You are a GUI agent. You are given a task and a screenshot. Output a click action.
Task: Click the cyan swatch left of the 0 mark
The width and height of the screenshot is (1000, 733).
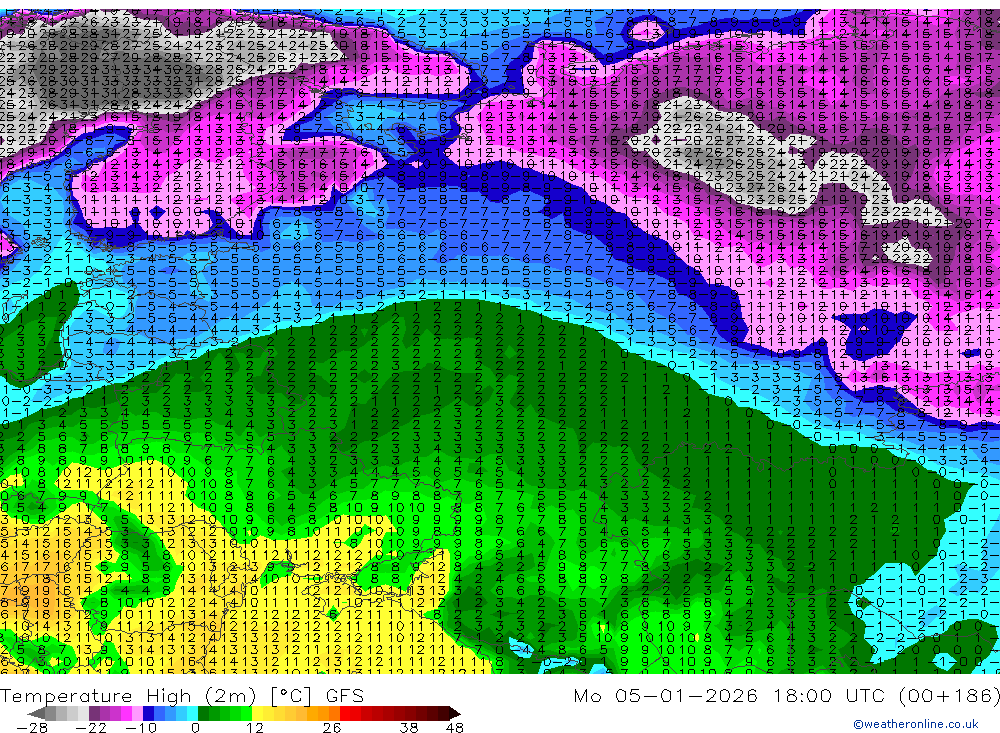tap(193, 714)
